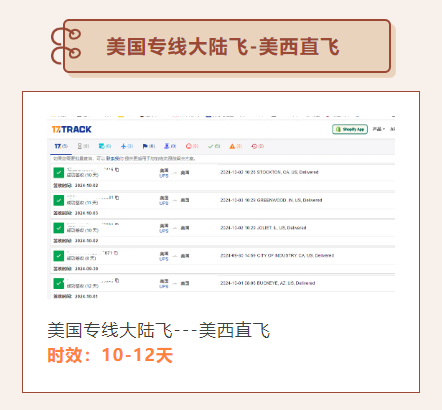
Task: Expand the 产品 dropdown menu
Action: (378, 129)
